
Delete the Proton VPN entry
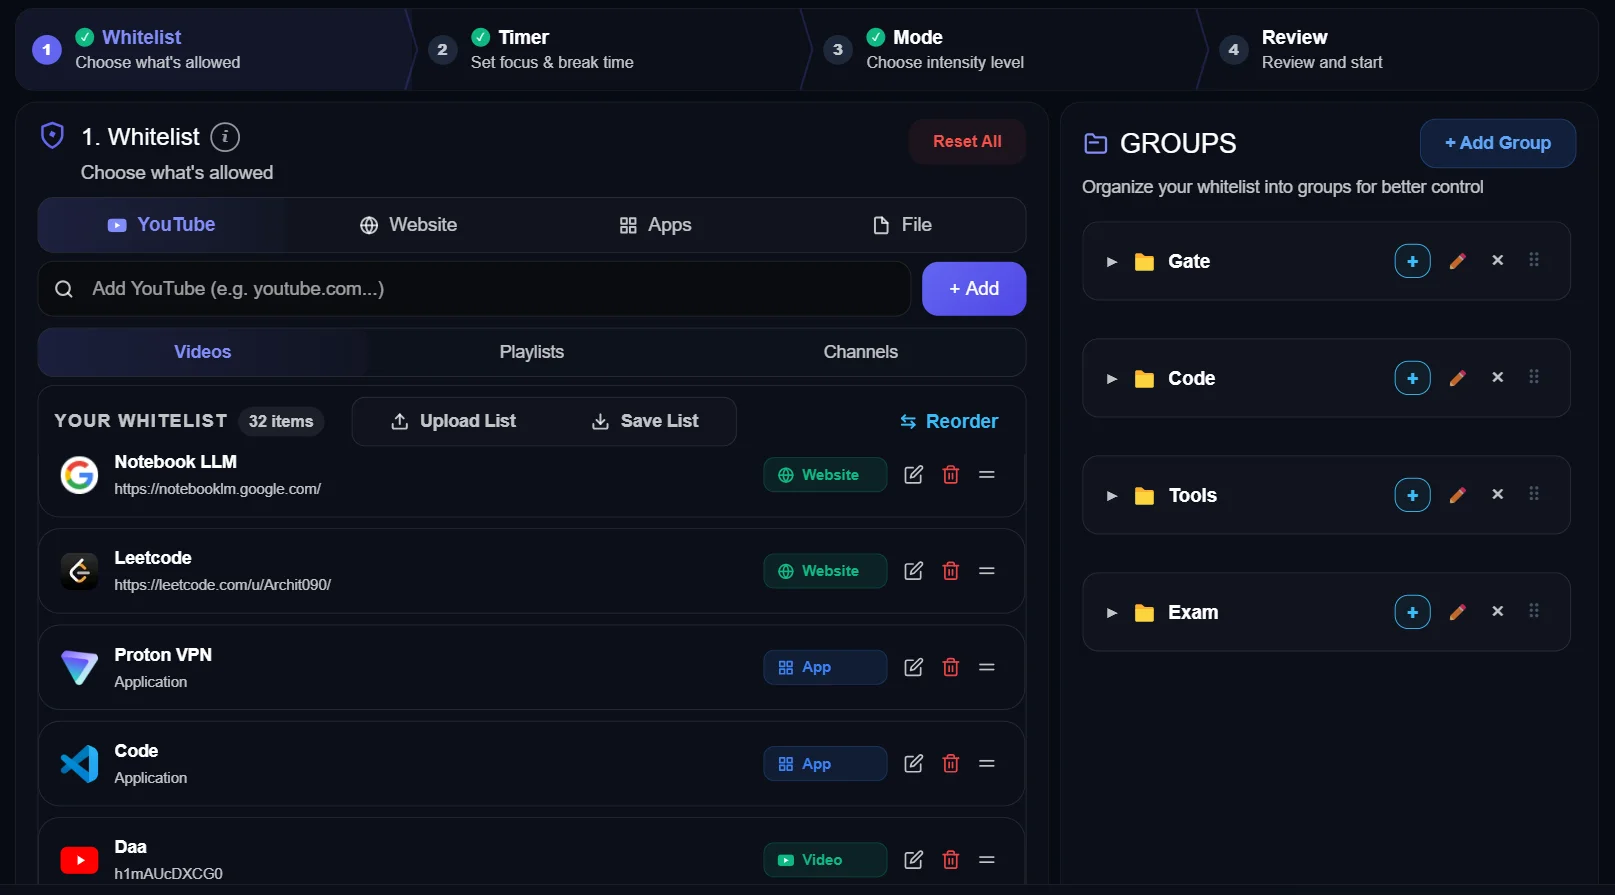(951, 667)
